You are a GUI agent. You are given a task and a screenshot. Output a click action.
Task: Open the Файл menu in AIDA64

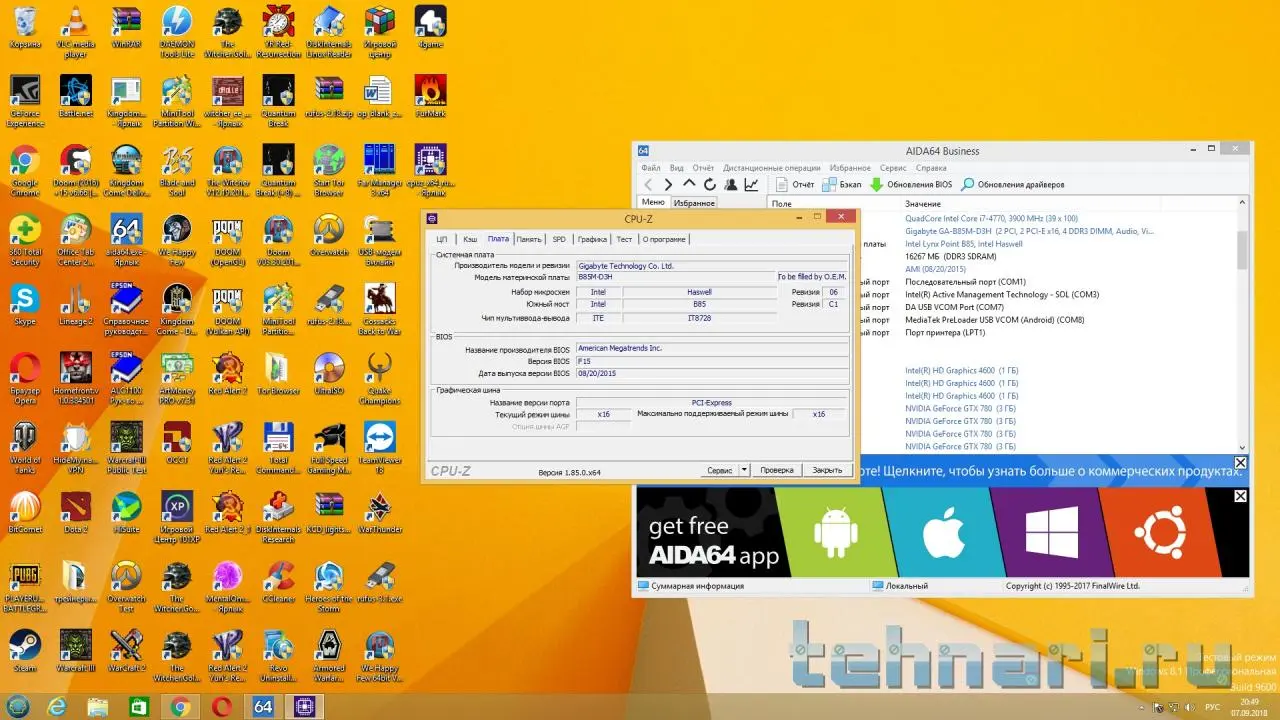pos(651,168)
